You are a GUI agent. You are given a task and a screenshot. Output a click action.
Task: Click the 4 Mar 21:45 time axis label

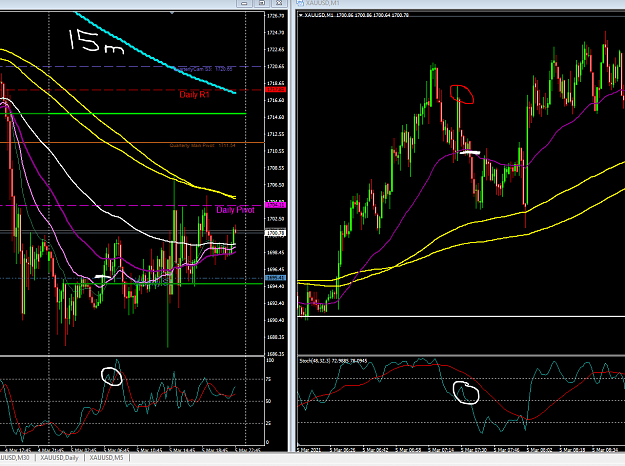tap(49, 450)
